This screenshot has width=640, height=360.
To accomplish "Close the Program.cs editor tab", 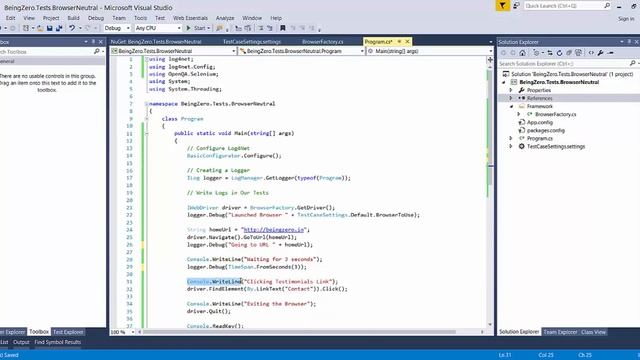I will tap(407, 42).
